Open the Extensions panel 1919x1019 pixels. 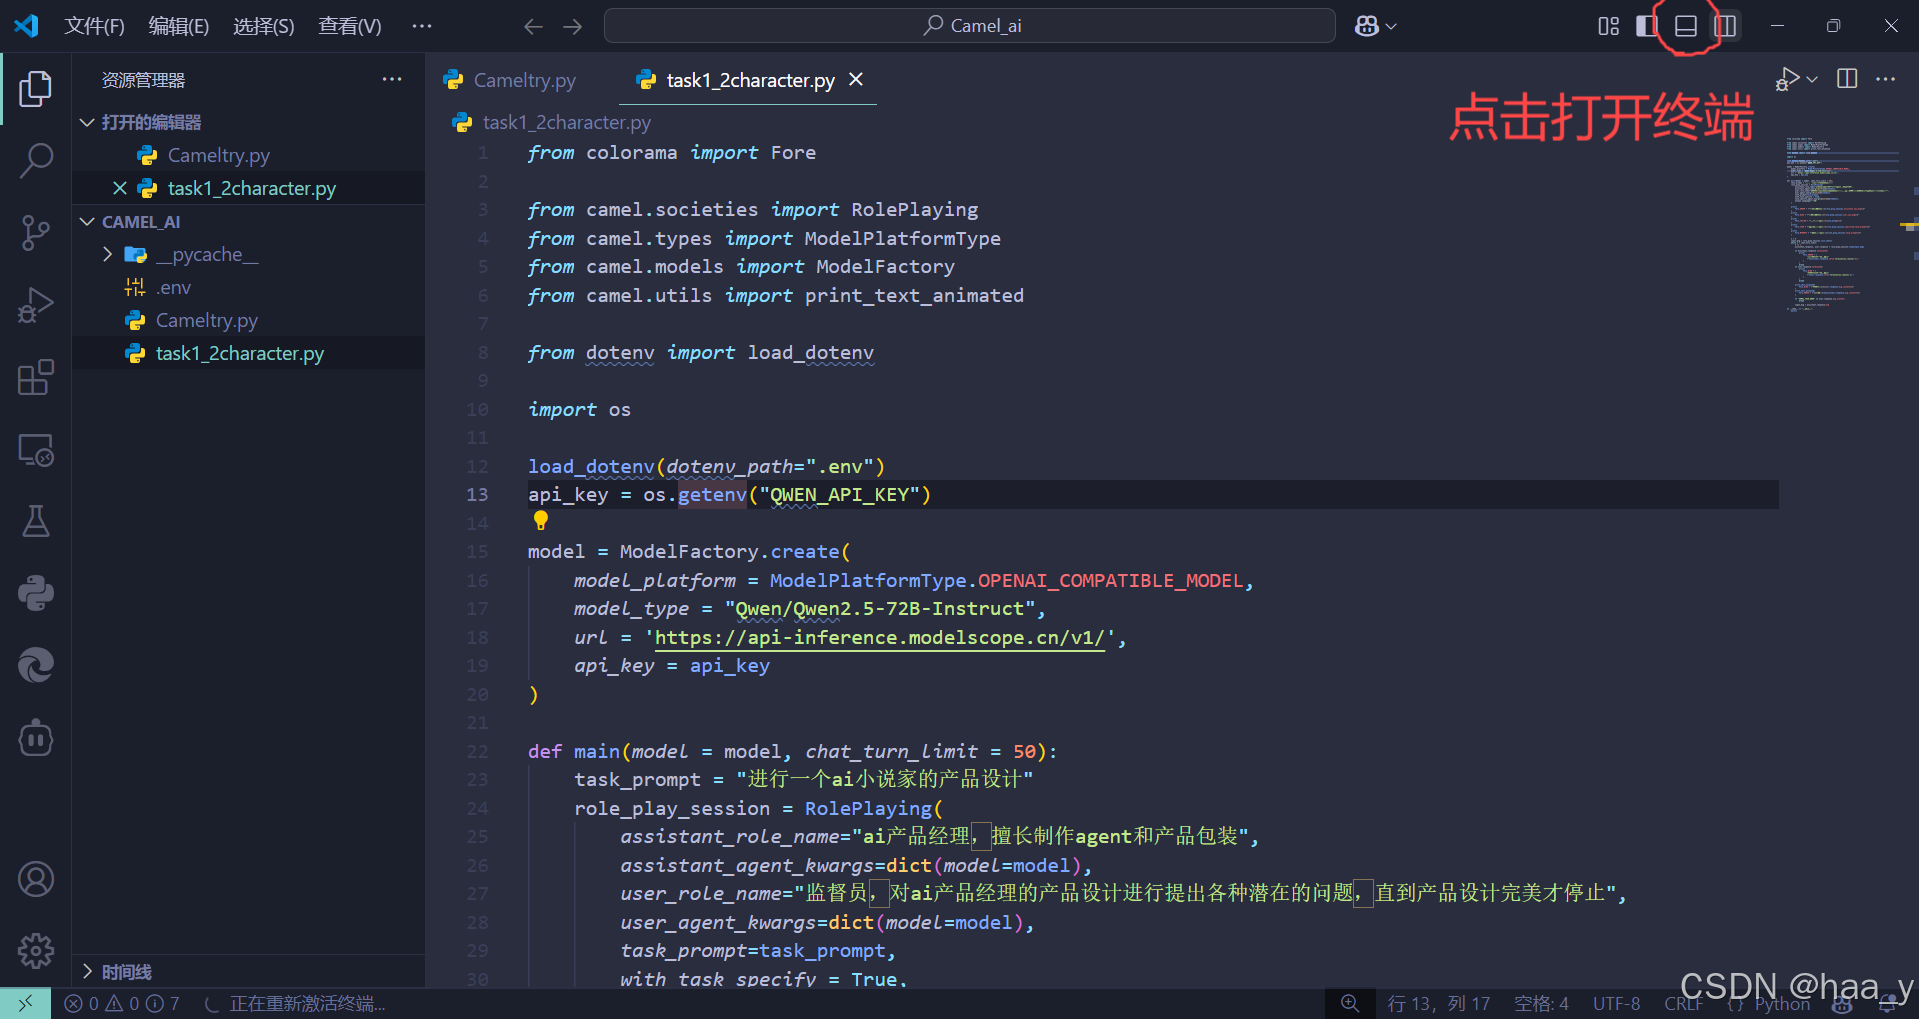tap(36, 377)
